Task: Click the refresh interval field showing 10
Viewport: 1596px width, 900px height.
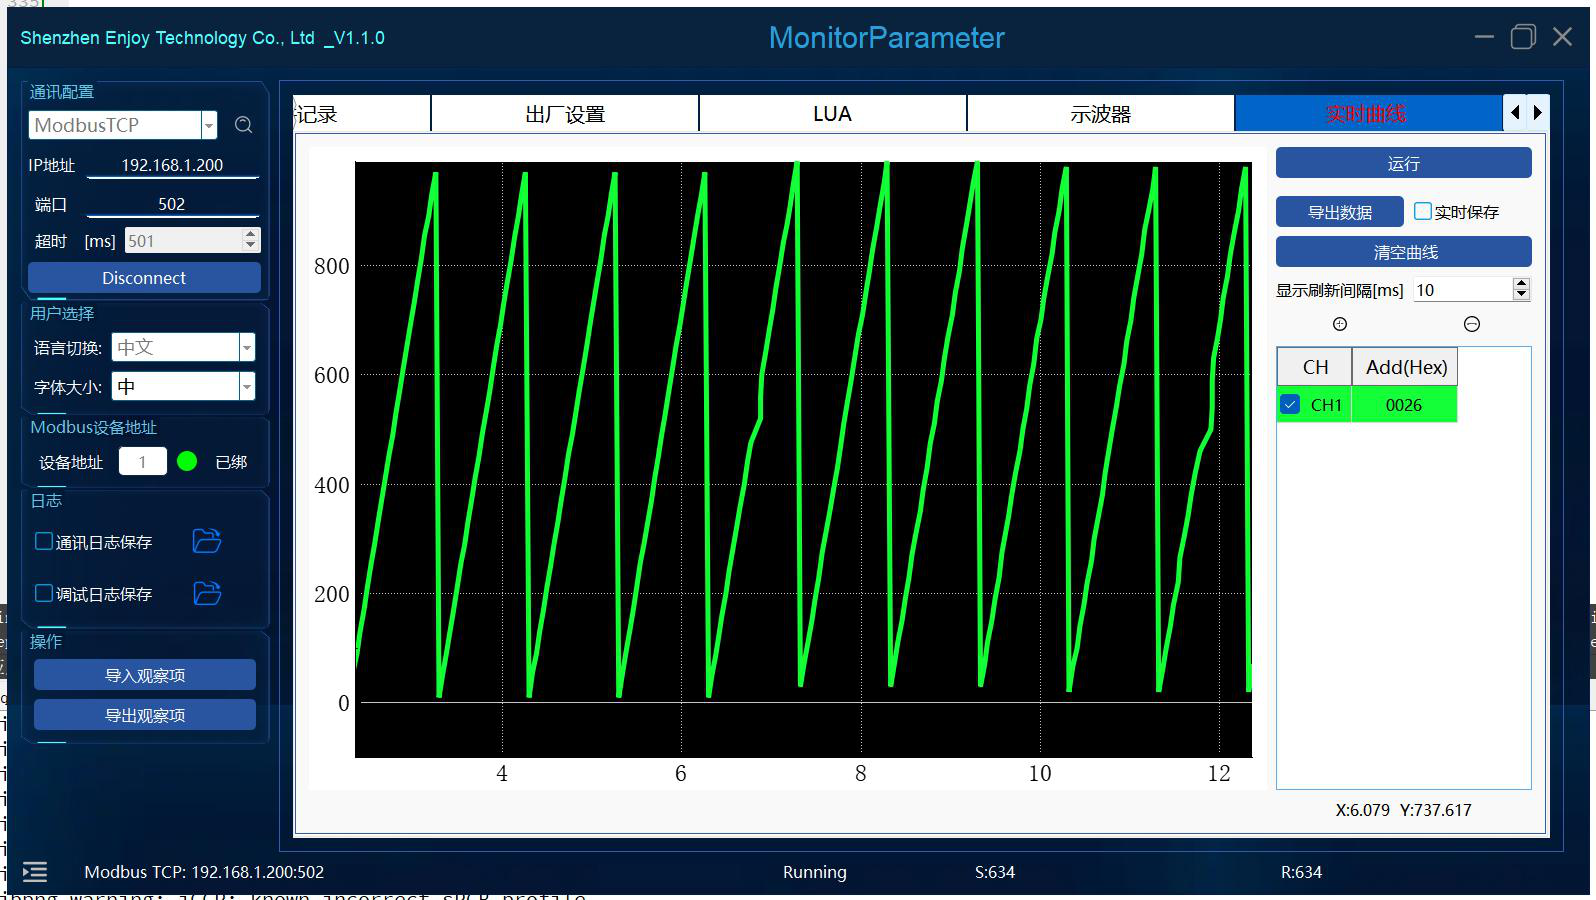Action: point(1461,290)
